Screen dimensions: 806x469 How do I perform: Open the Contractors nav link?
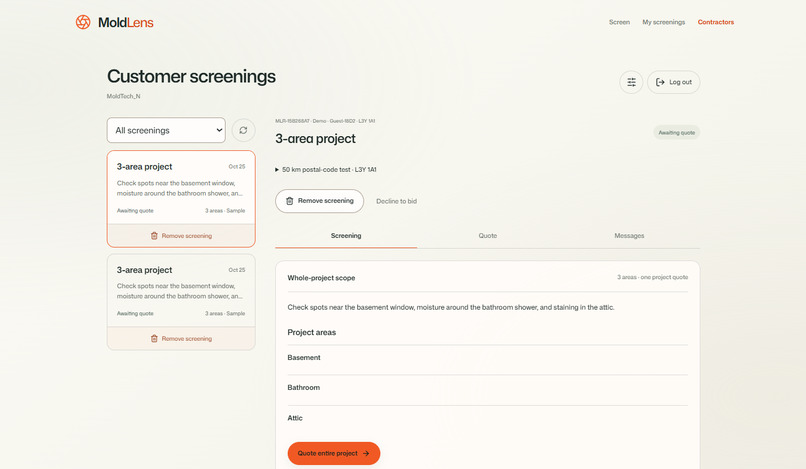[x=716, y=22]
